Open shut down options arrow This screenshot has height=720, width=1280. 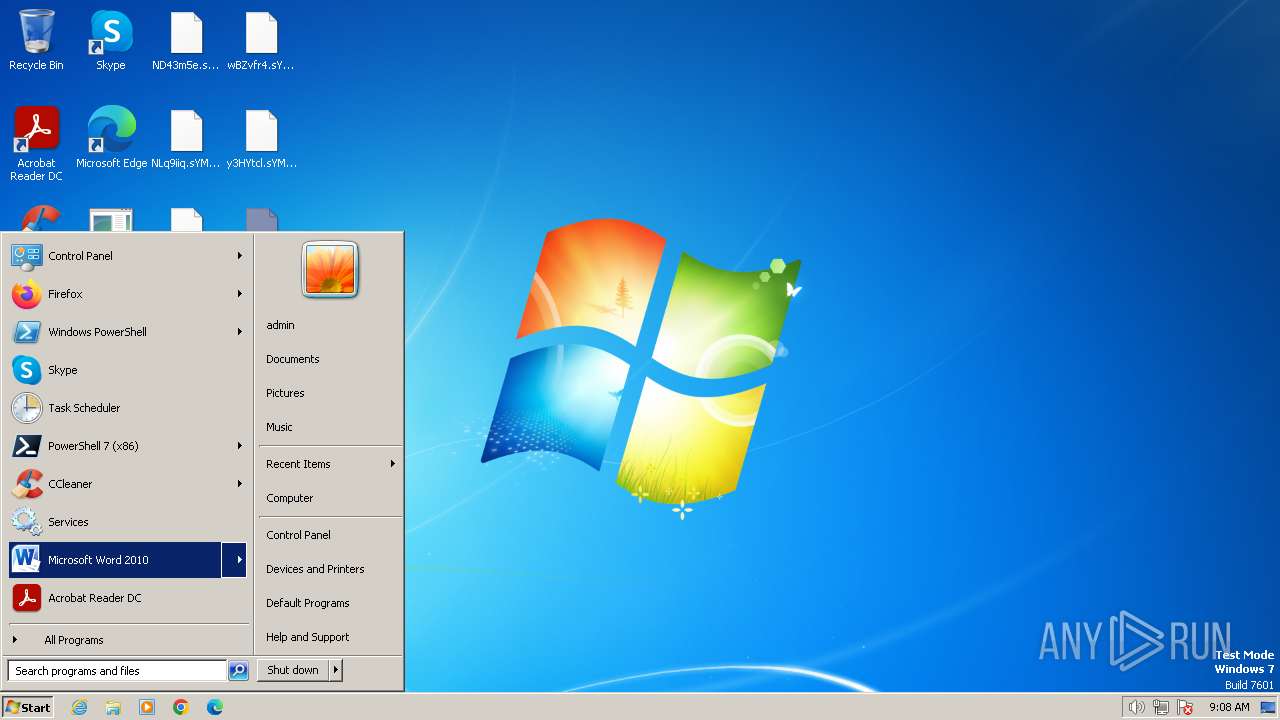pyautogui.click(x=336, y=671)
